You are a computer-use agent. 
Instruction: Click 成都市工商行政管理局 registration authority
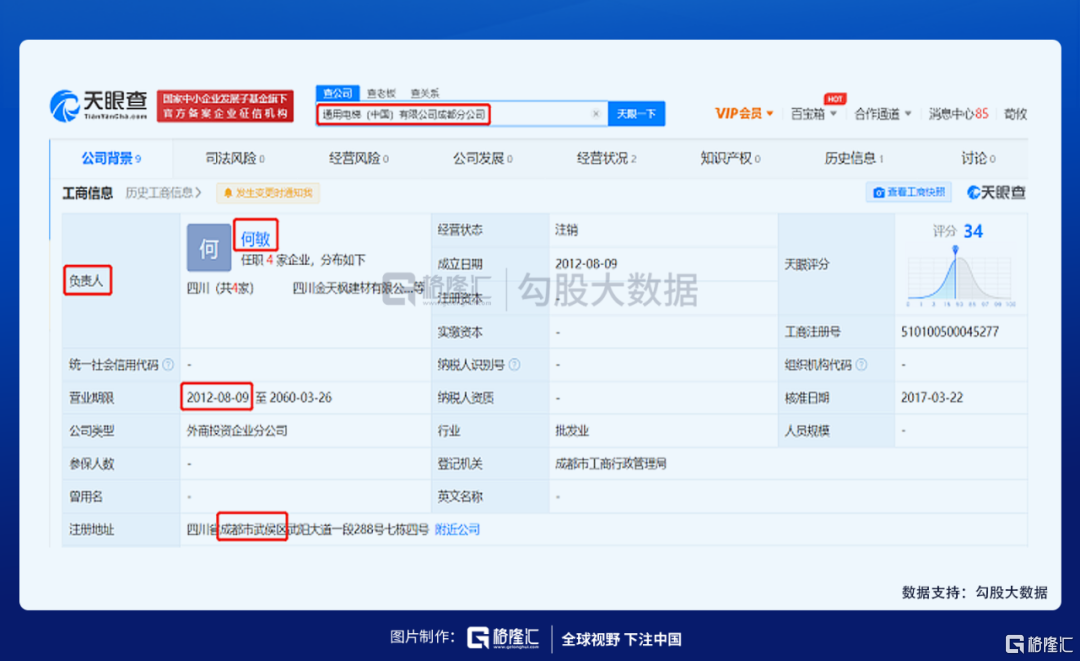click(x=611, y=464)
